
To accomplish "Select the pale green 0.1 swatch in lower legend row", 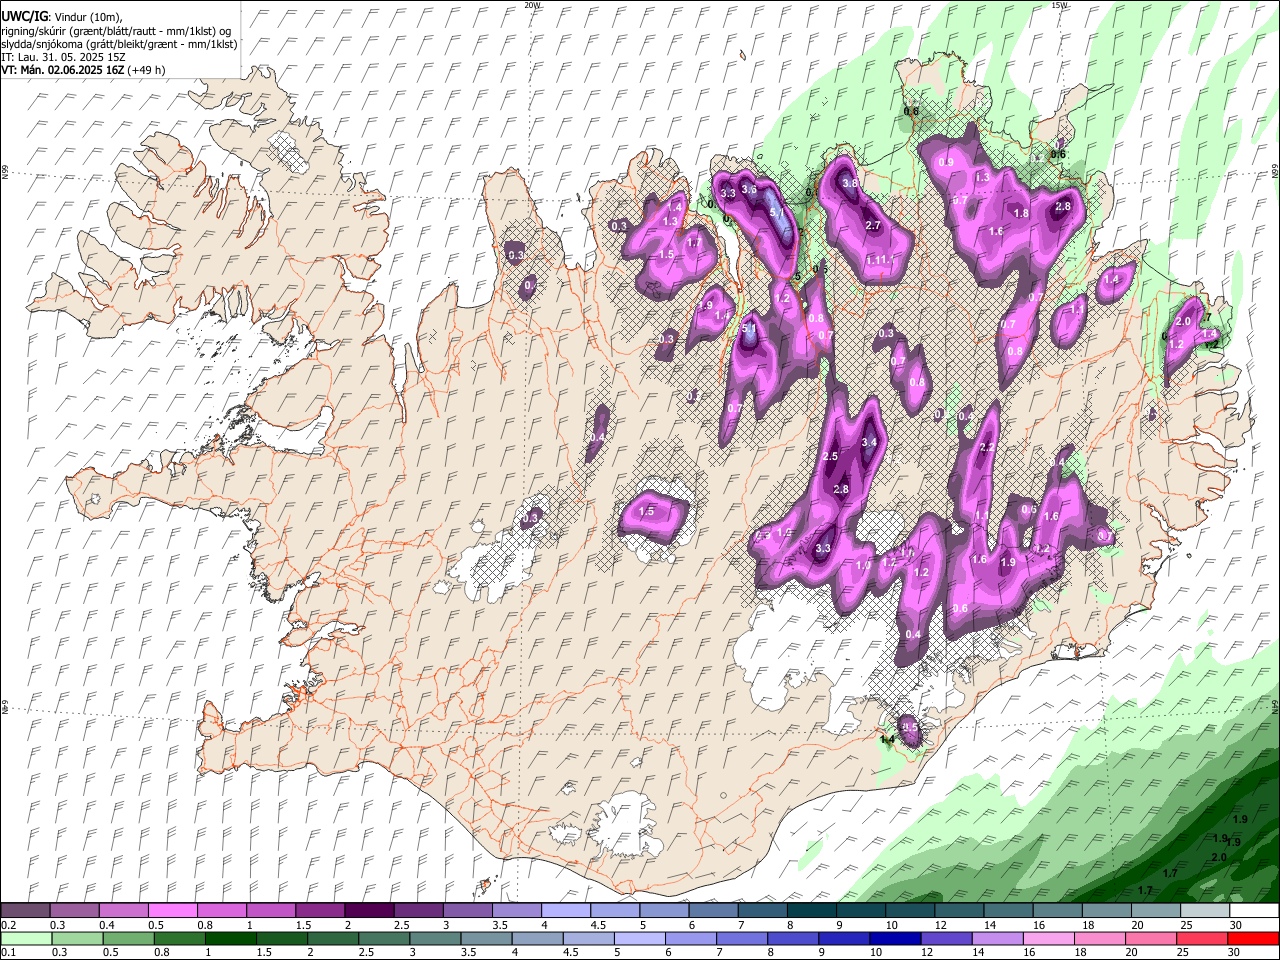I will click(x=26, y=938).
